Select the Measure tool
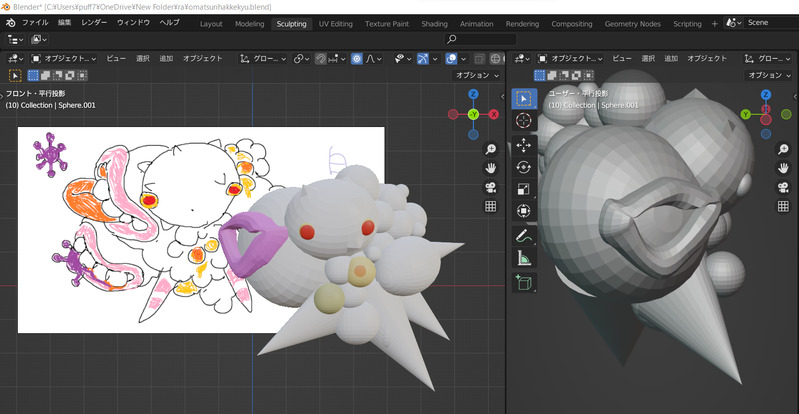 [523, 259]
